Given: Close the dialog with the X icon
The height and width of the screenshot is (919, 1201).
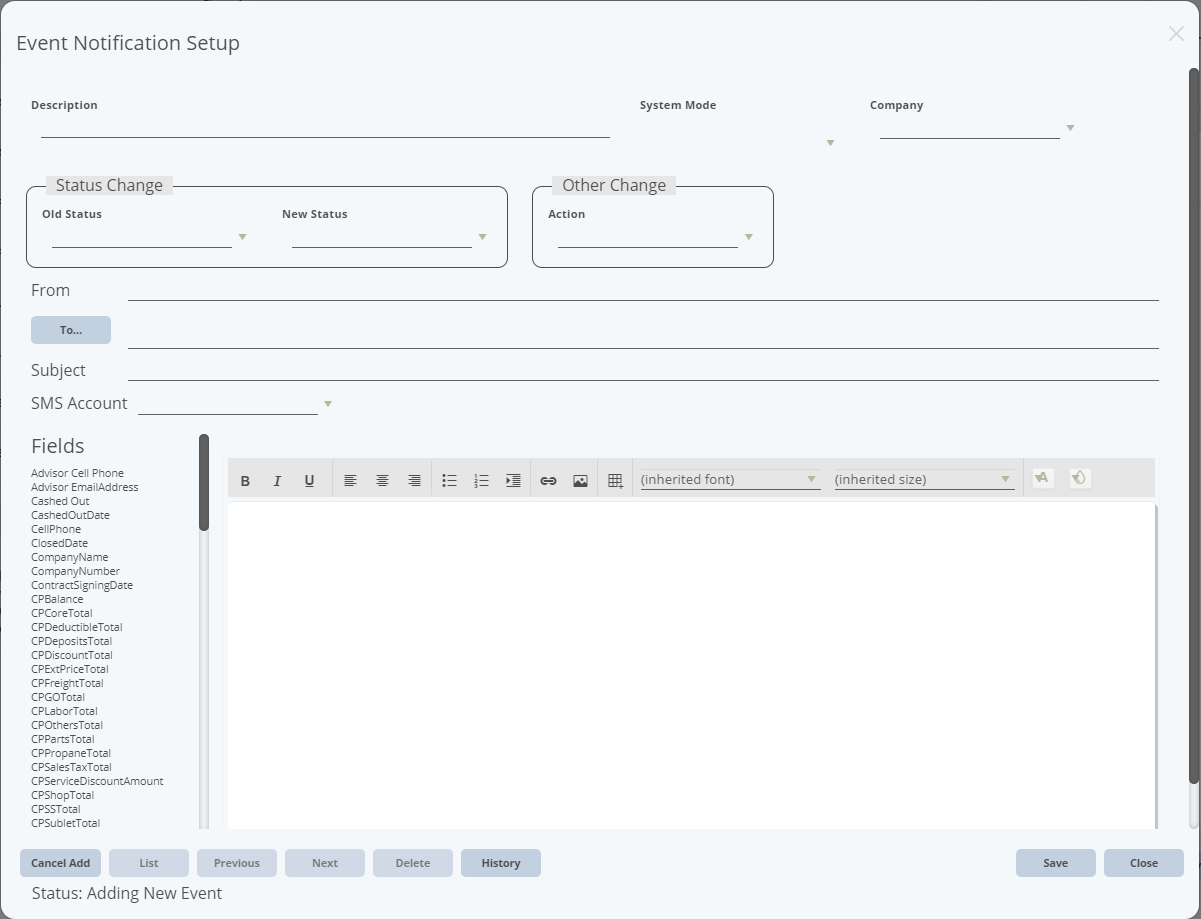Looking at the screenshot, I should point(1176,34).
